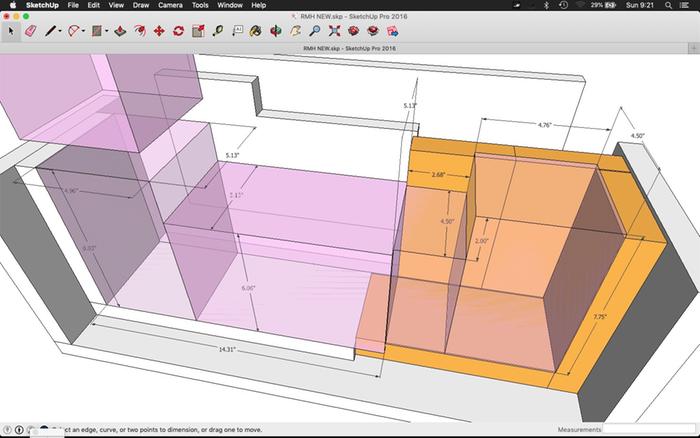Click the add scene tab plus button
The height and width of the screenshot is (438, 700).
[693, 48]
